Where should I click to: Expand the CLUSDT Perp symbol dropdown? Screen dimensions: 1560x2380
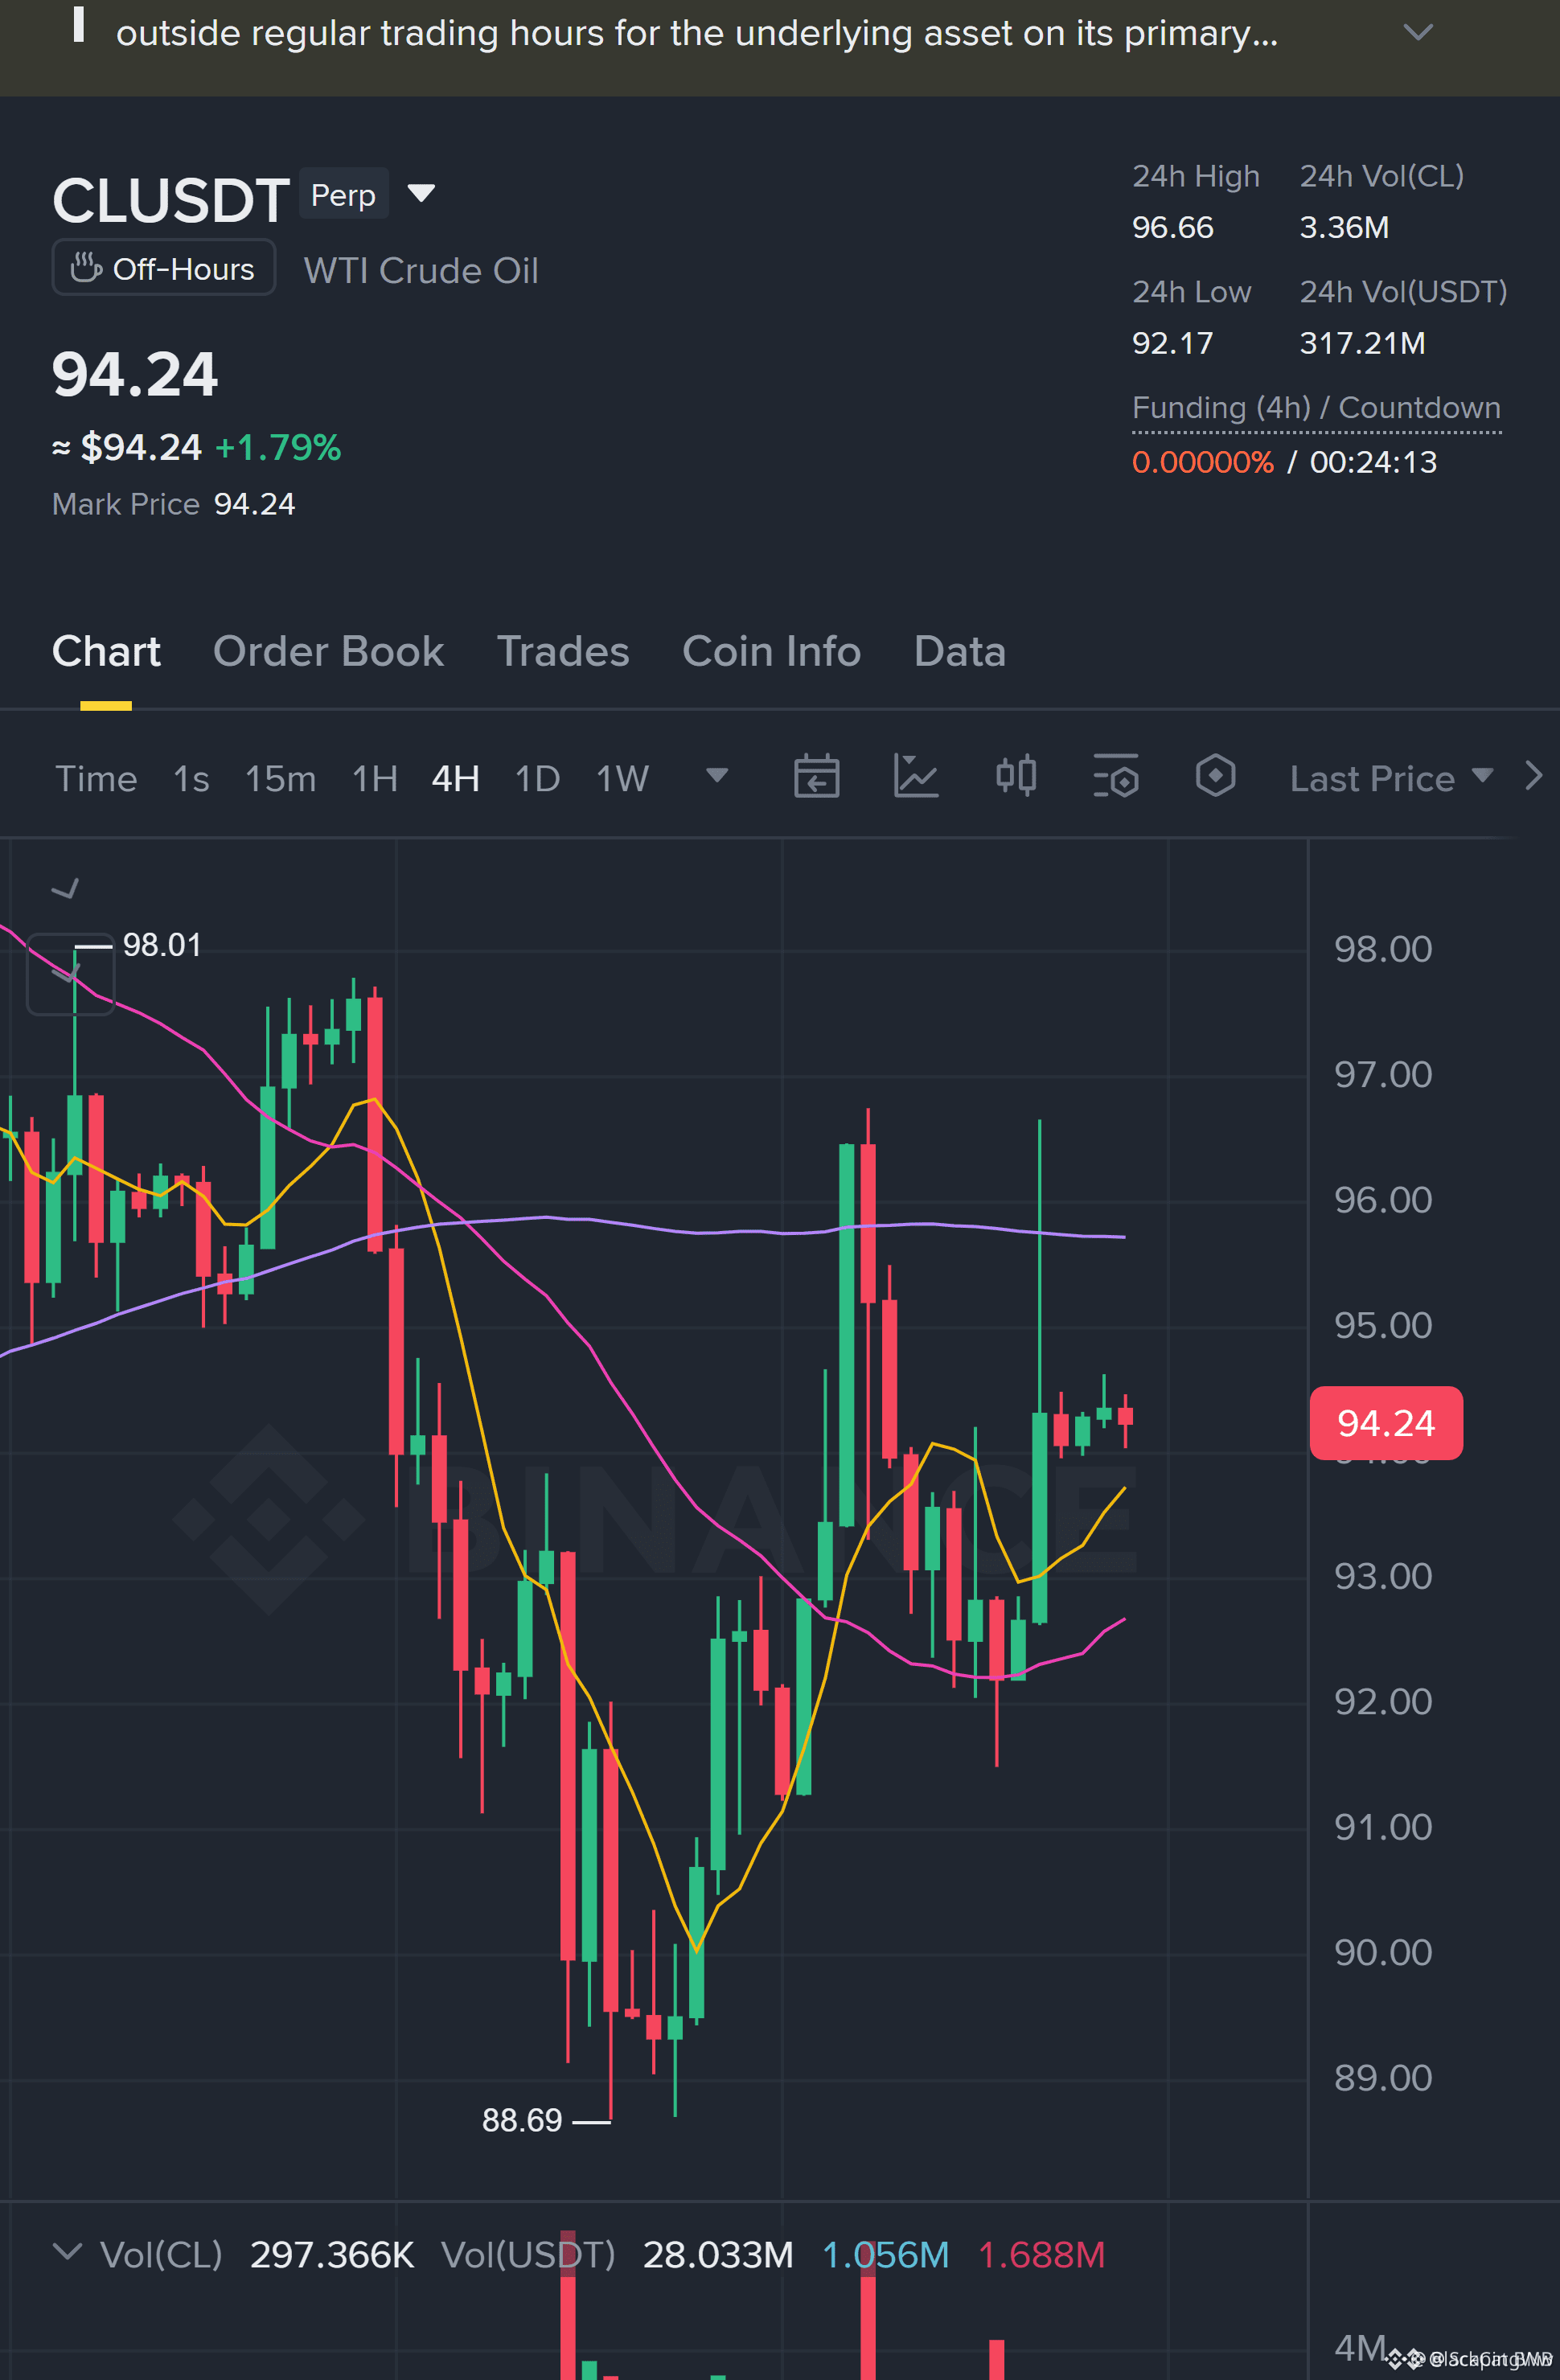421,193
